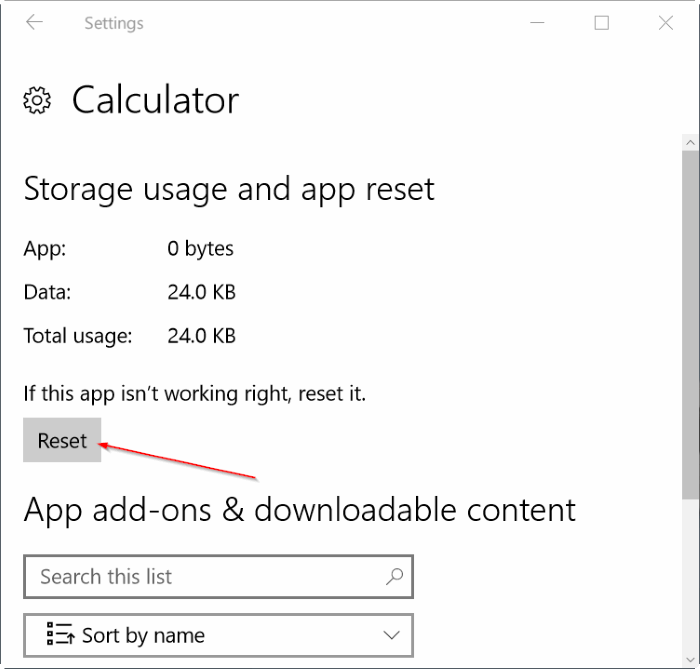Maximize the Settings window

pyautogui.click(x=601, y=23)
